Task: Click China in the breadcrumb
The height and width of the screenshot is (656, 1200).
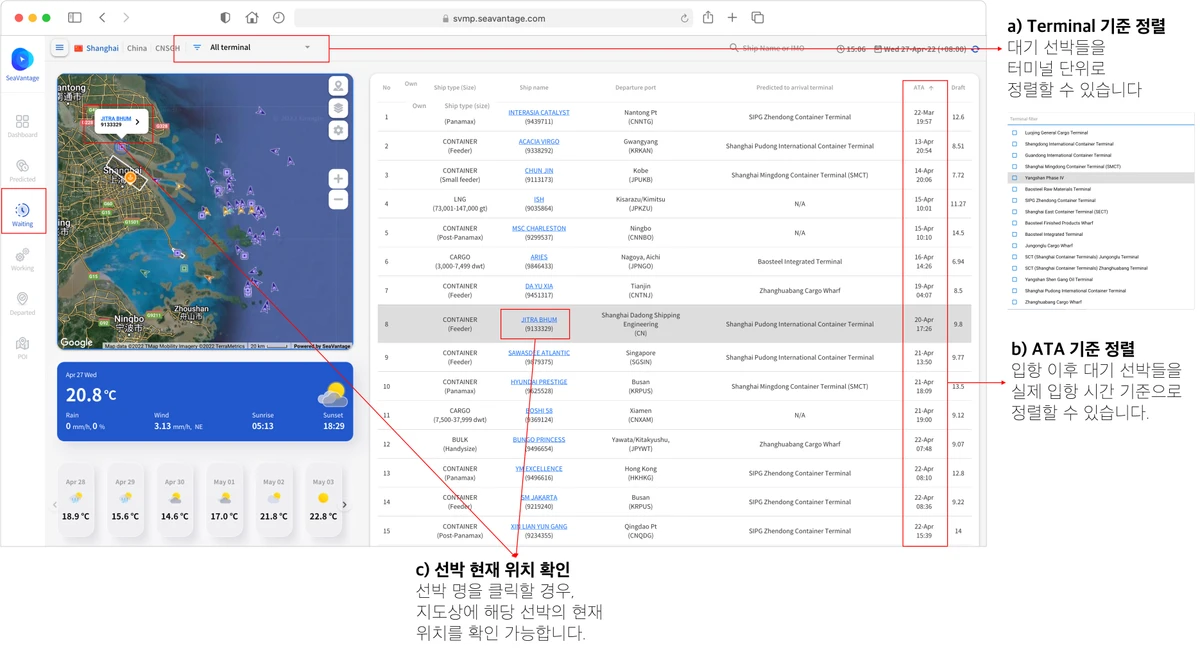Action: 137,48
